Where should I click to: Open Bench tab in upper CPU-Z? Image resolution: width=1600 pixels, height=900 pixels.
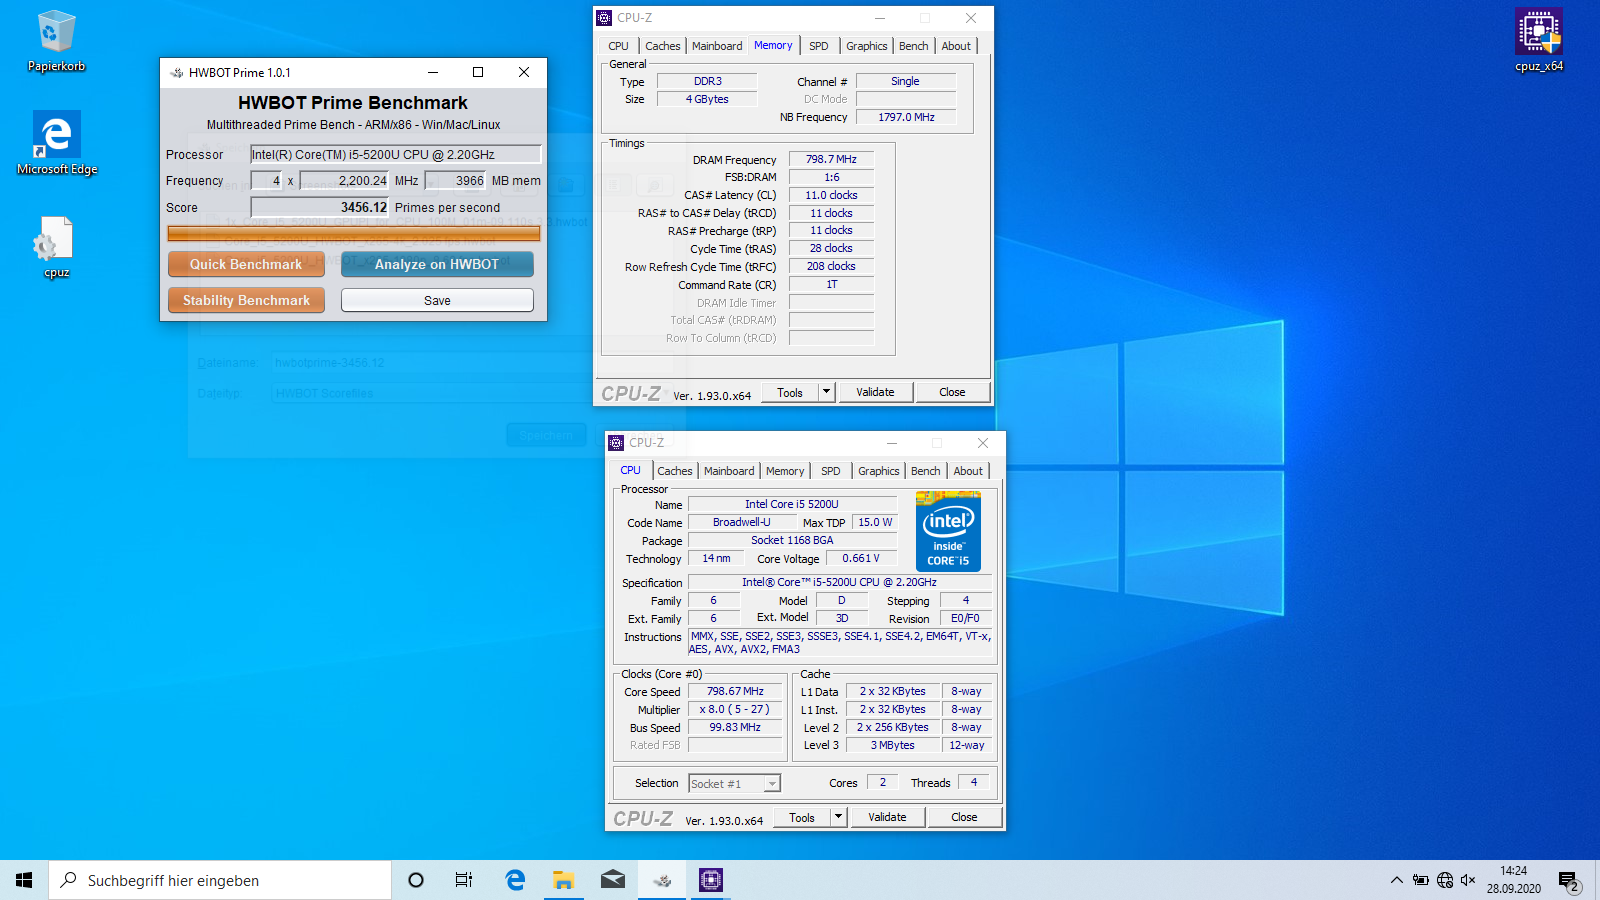(913, 46)
